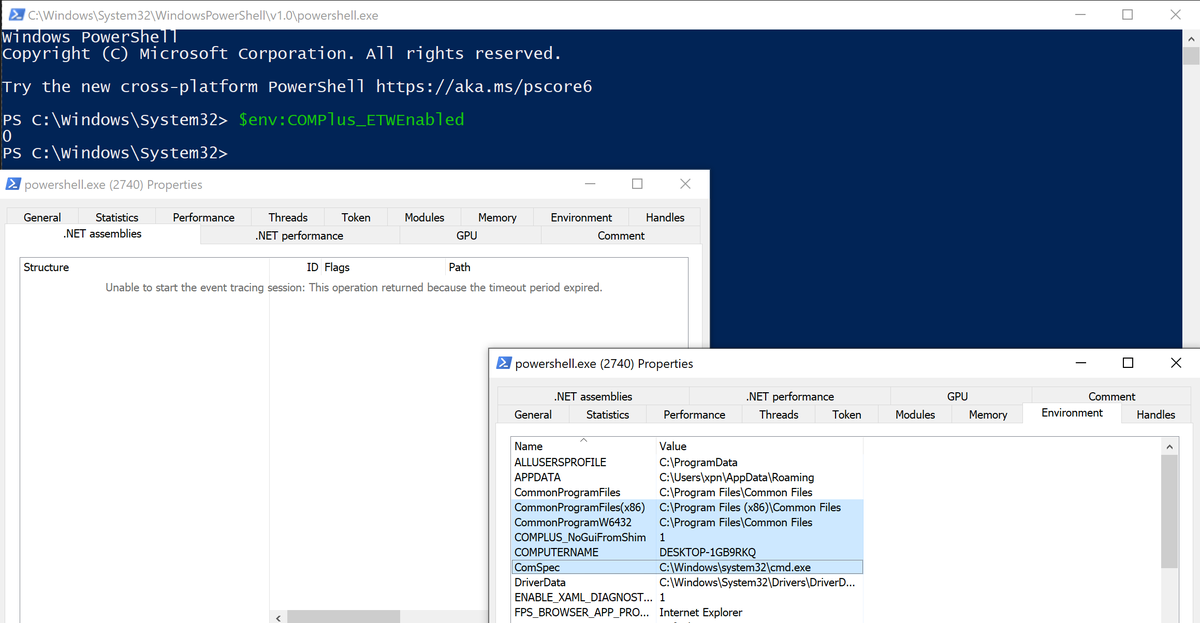This screenshot has width=1200, height=623.
Task: Click the $env:COMPlus_ETWEnabled command text
Action: [x=351, y=120]
